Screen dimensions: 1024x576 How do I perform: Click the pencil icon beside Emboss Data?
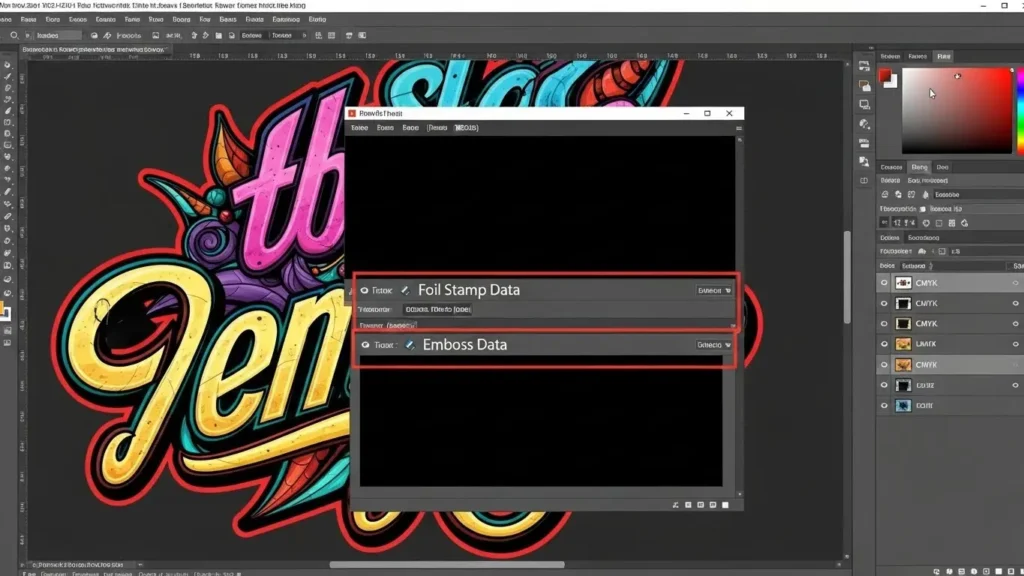[410, 345]
